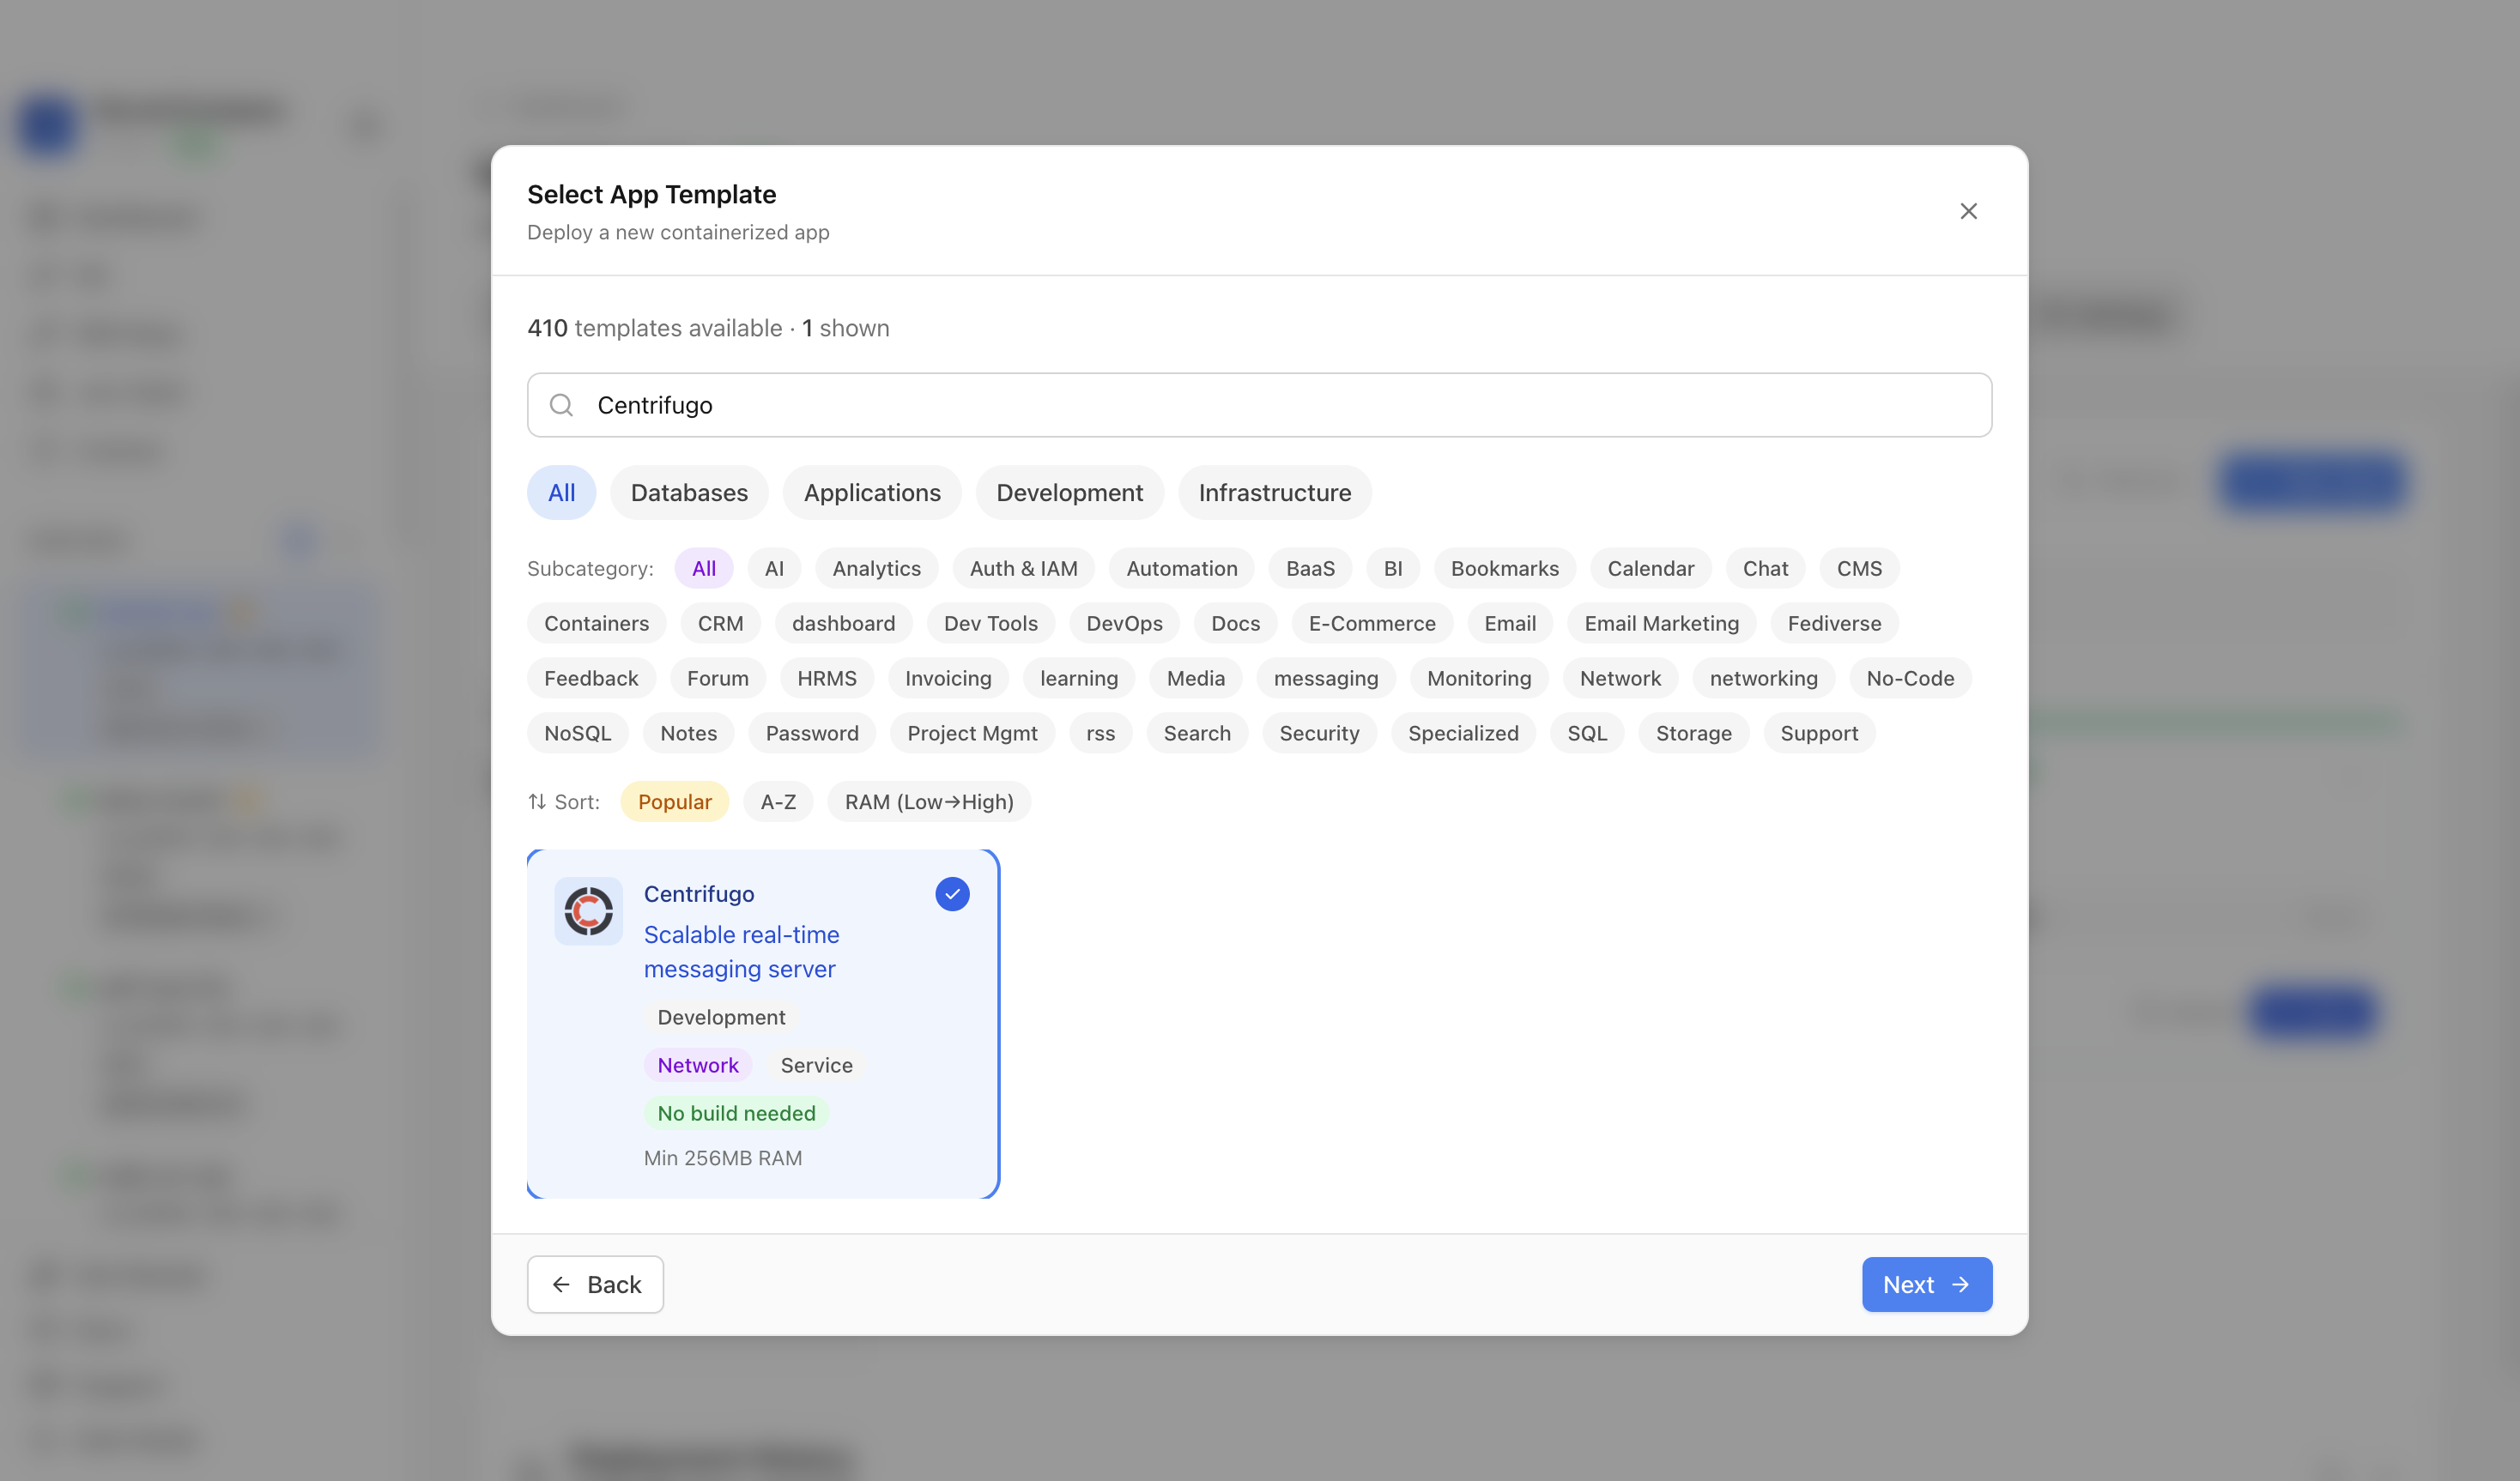Select the Databases category tab
Screen dimensions: 2520x1481
pyautogui.click(x=689, y=493)
